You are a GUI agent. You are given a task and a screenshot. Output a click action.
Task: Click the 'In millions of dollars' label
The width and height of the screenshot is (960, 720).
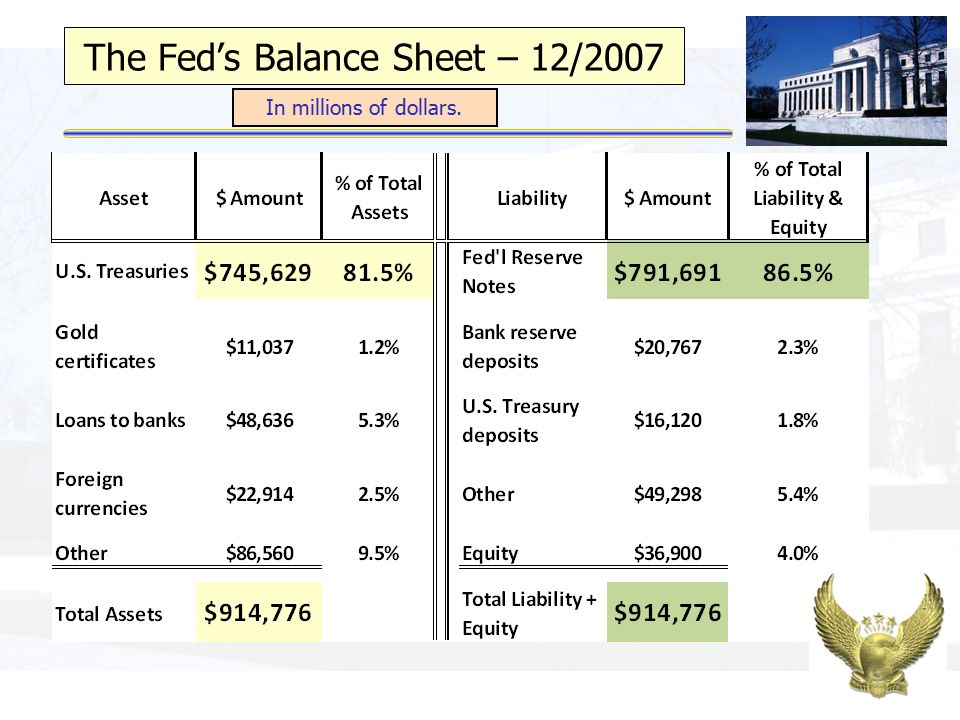tap(364, 108)
